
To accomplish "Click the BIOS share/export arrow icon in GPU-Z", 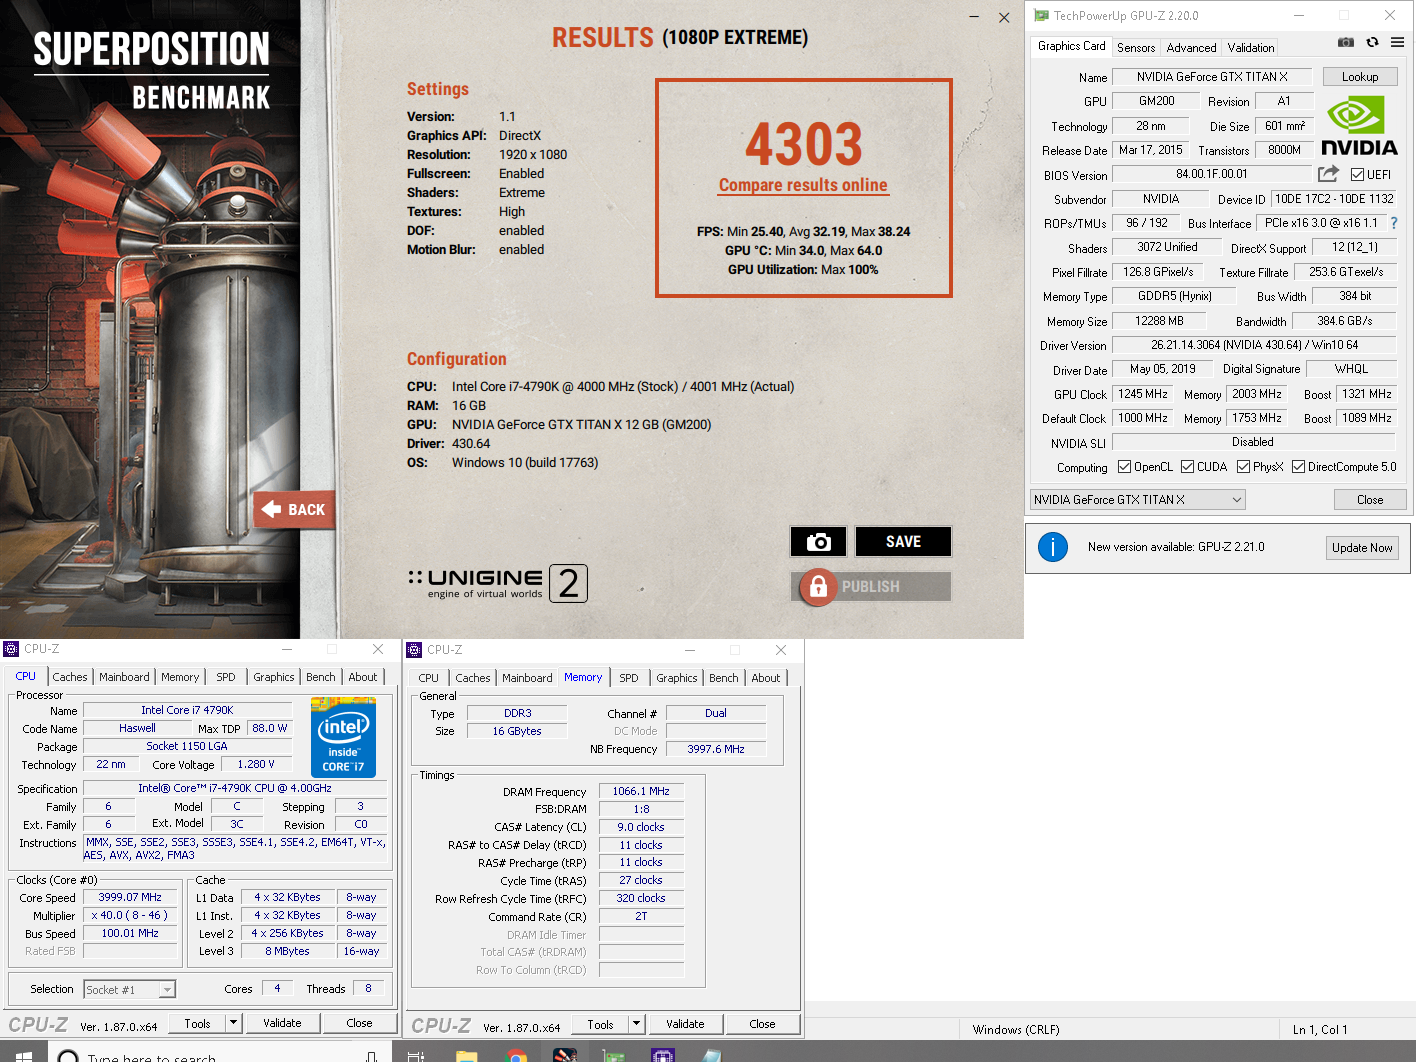I will click(1328, 174).
